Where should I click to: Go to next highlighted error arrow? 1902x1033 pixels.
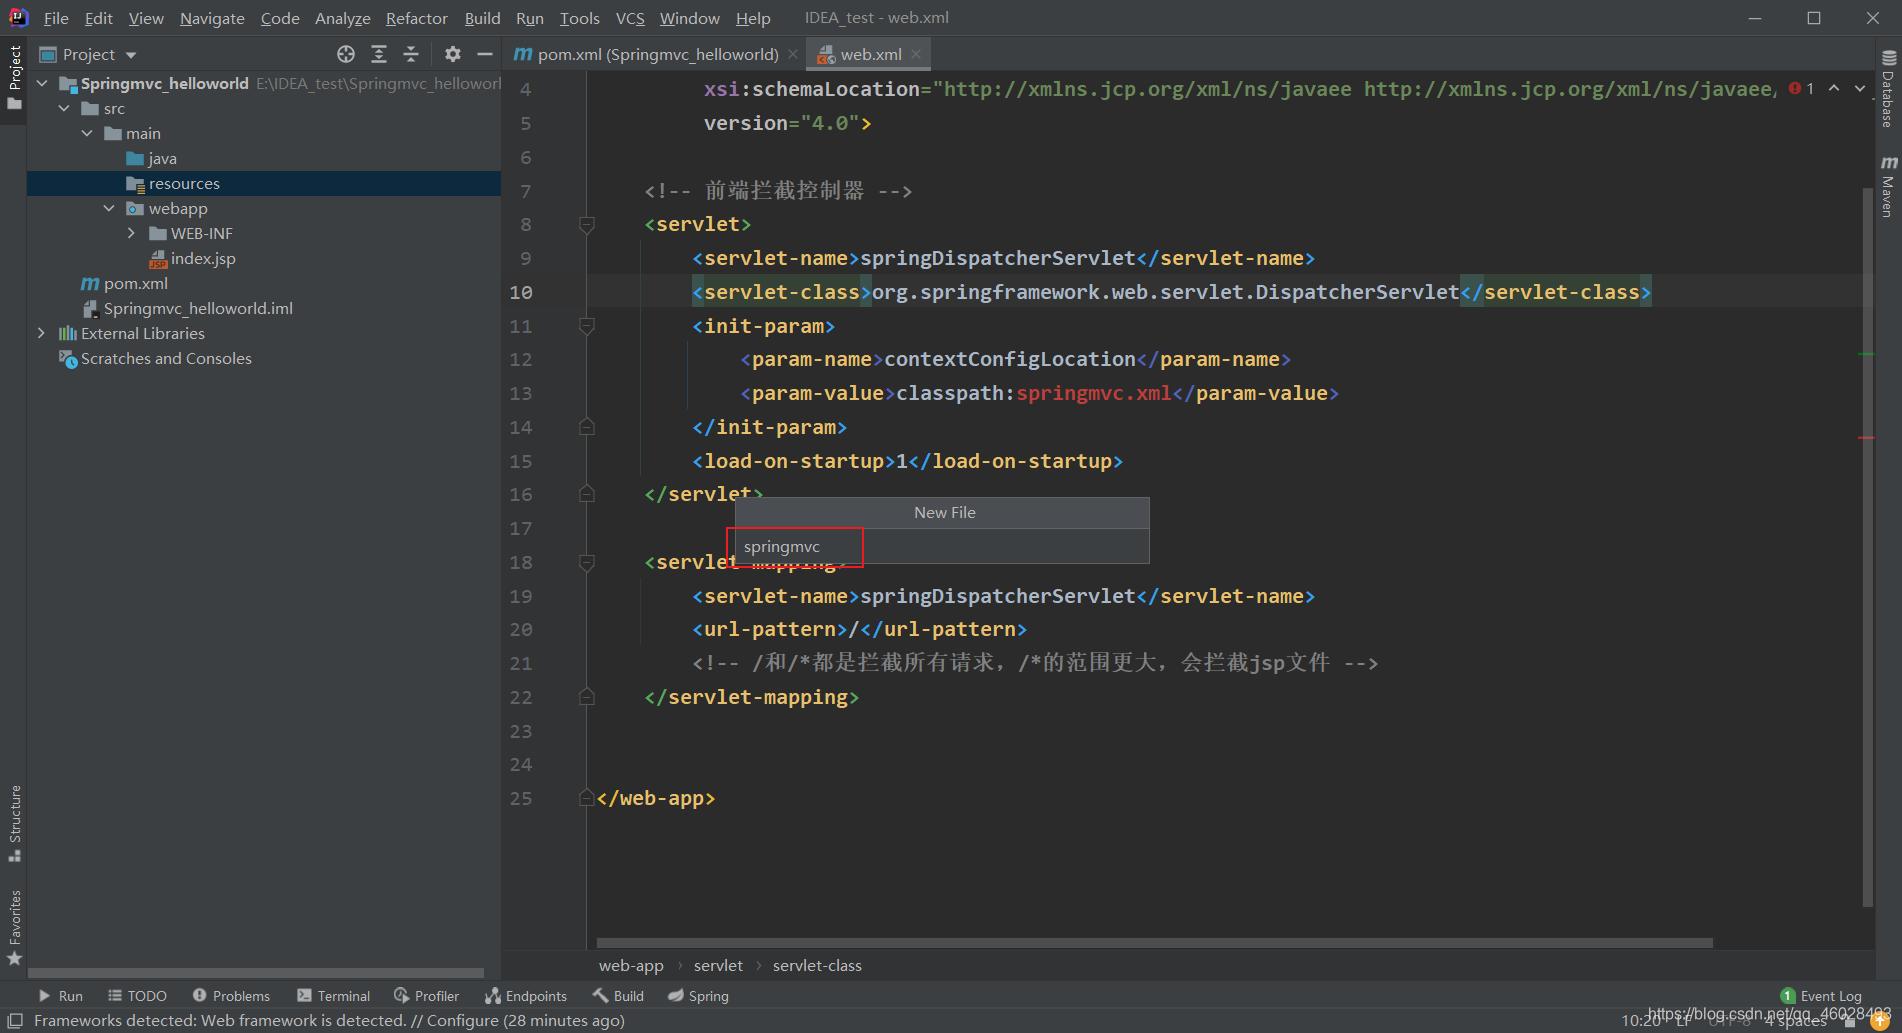(1860, 88)
